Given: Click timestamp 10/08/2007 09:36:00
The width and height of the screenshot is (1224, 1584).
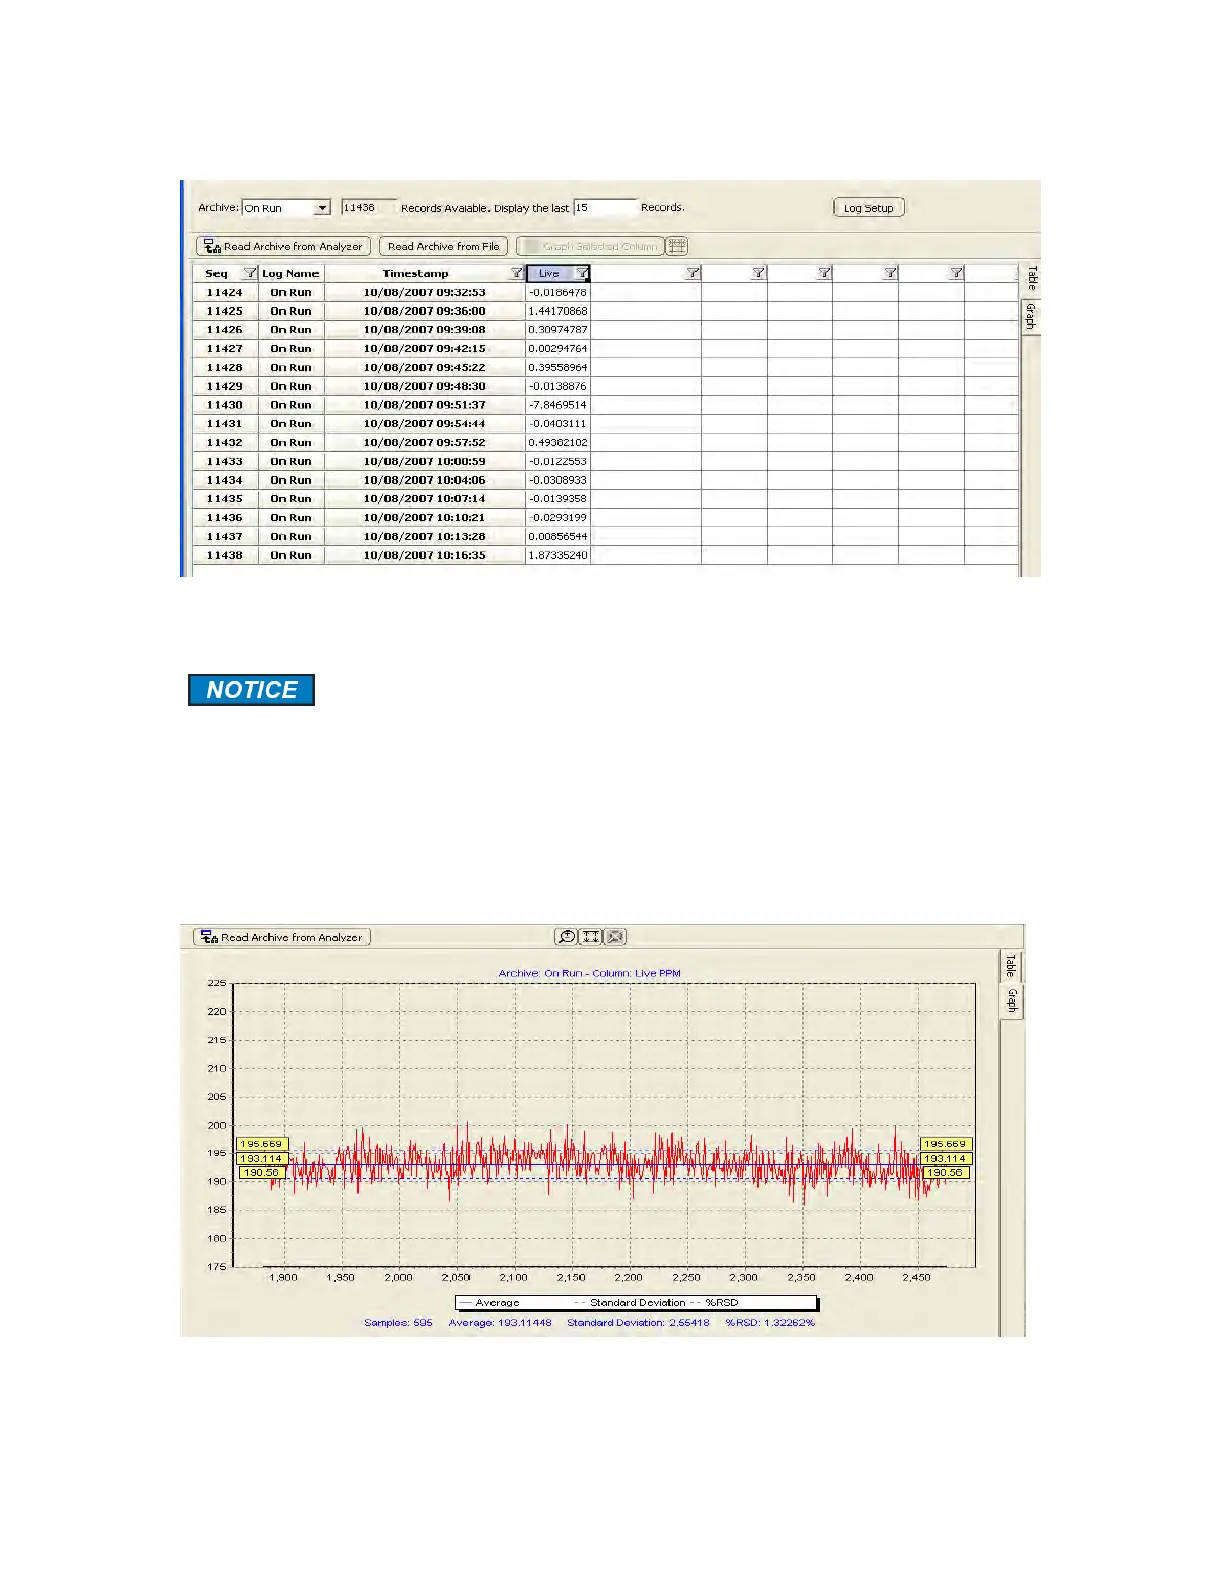Looking at the screenshot, I should [424, 311].
